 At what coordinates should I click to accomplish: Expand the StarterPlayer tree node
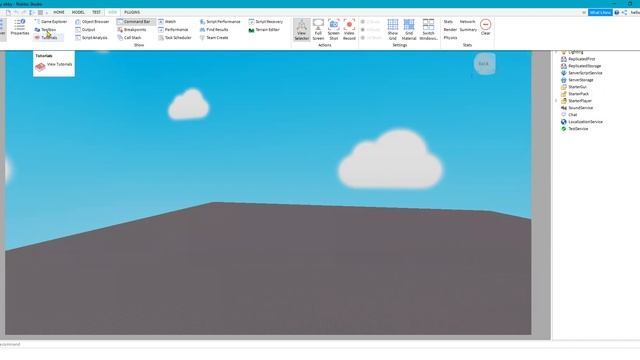pos(556,101)
